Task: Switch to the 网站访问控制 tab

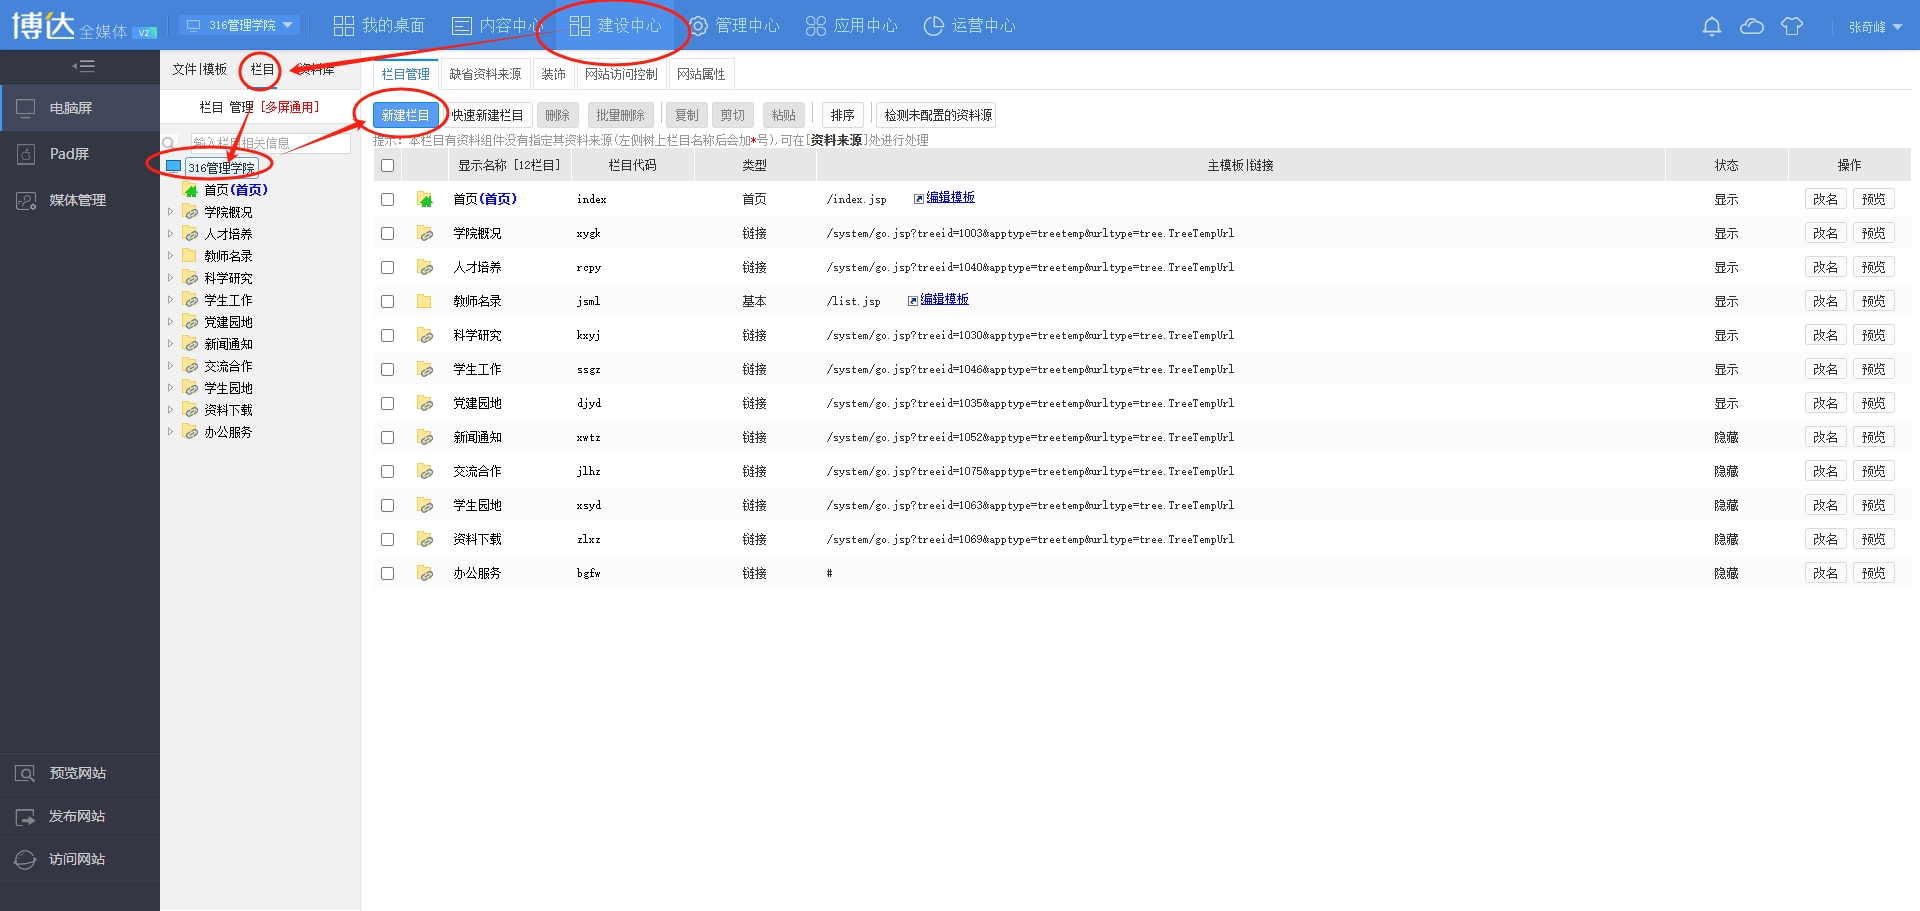Action: [x=621, y=74]
